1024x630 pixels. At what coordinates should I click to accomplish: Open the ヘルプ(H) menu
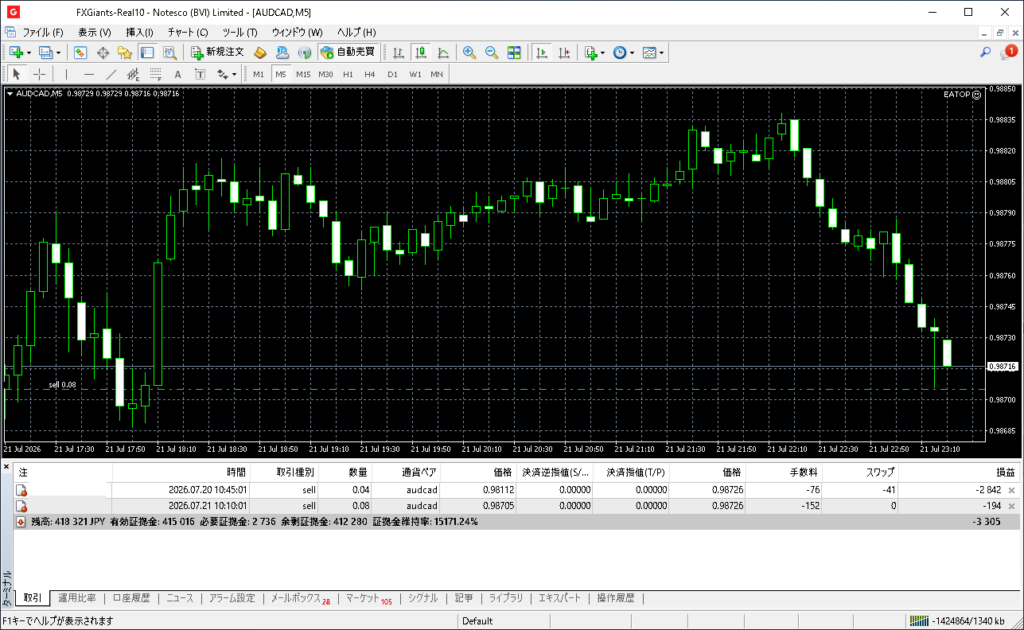356,32
